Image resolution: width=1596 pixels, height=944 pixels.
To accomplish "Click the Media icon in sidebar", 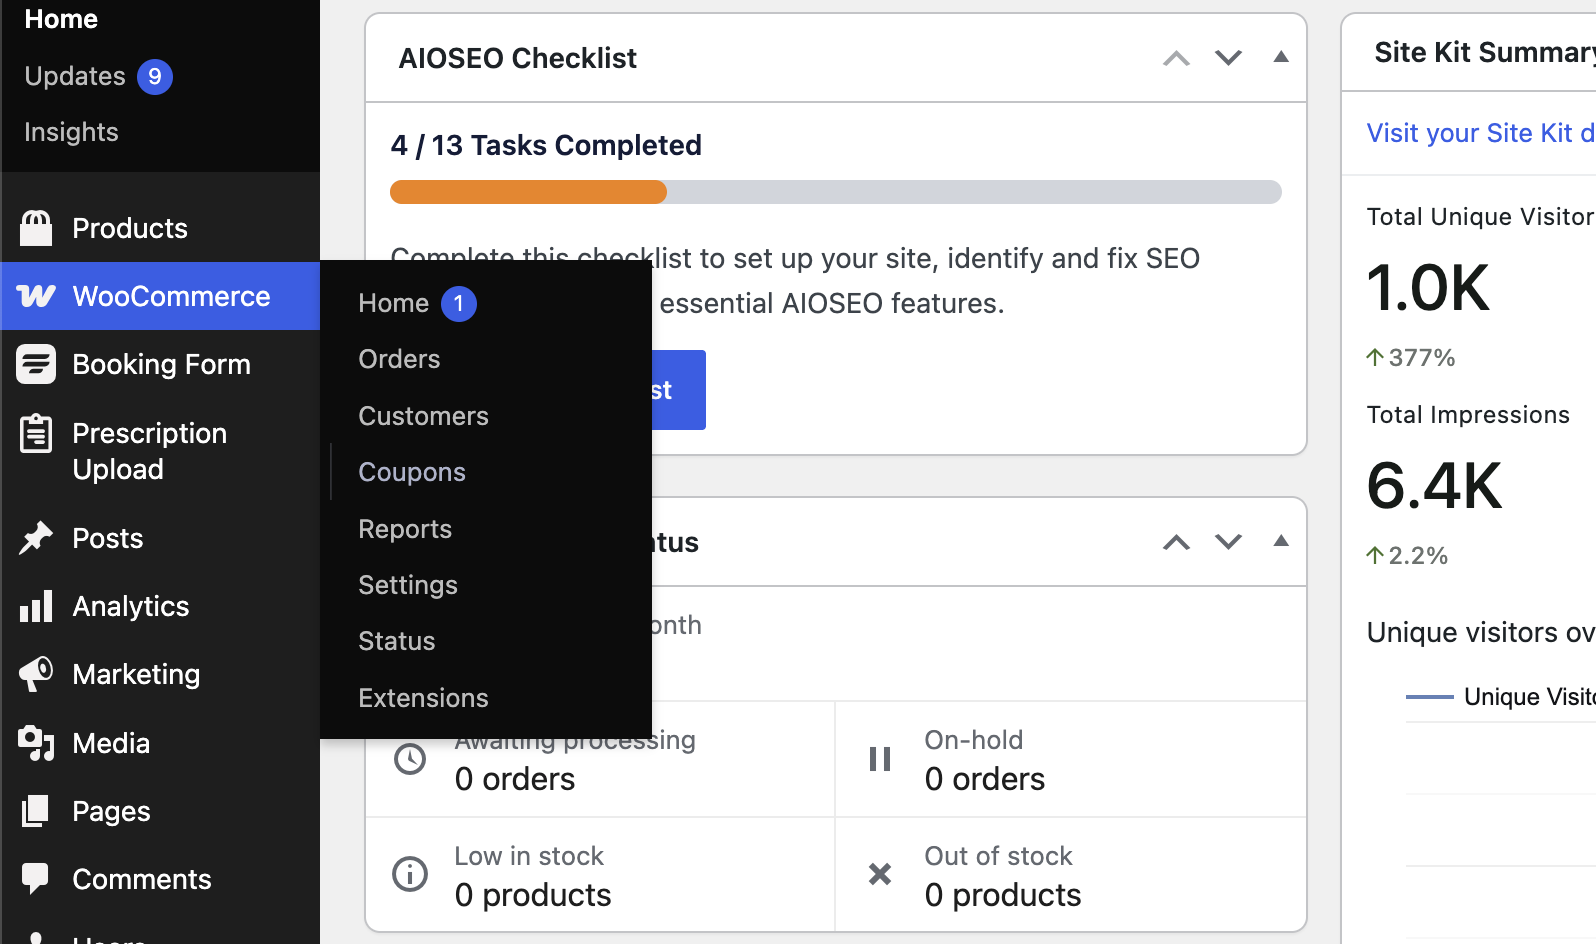I will tap(36, 743).
